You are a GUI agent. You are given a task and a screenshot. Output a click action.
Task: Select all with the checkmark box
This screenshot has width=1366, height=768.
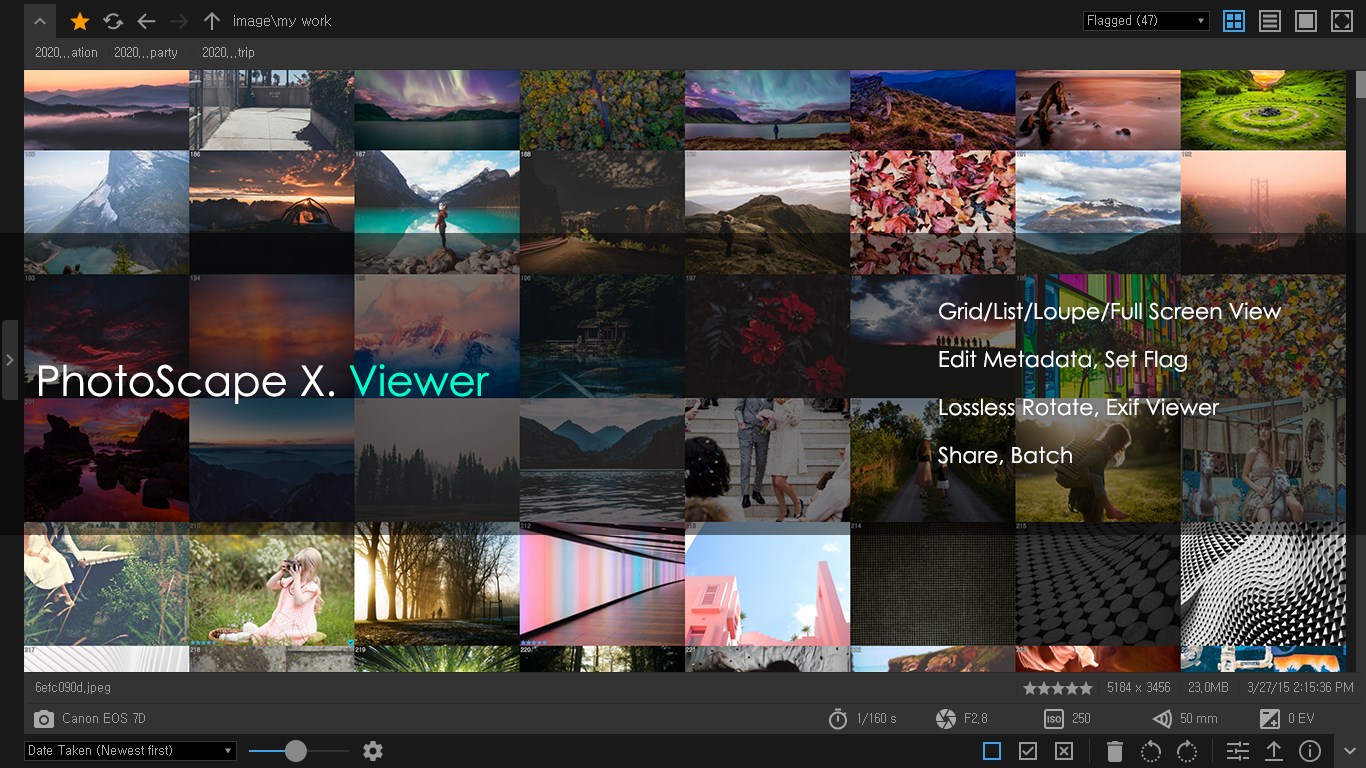[1028, 751]
